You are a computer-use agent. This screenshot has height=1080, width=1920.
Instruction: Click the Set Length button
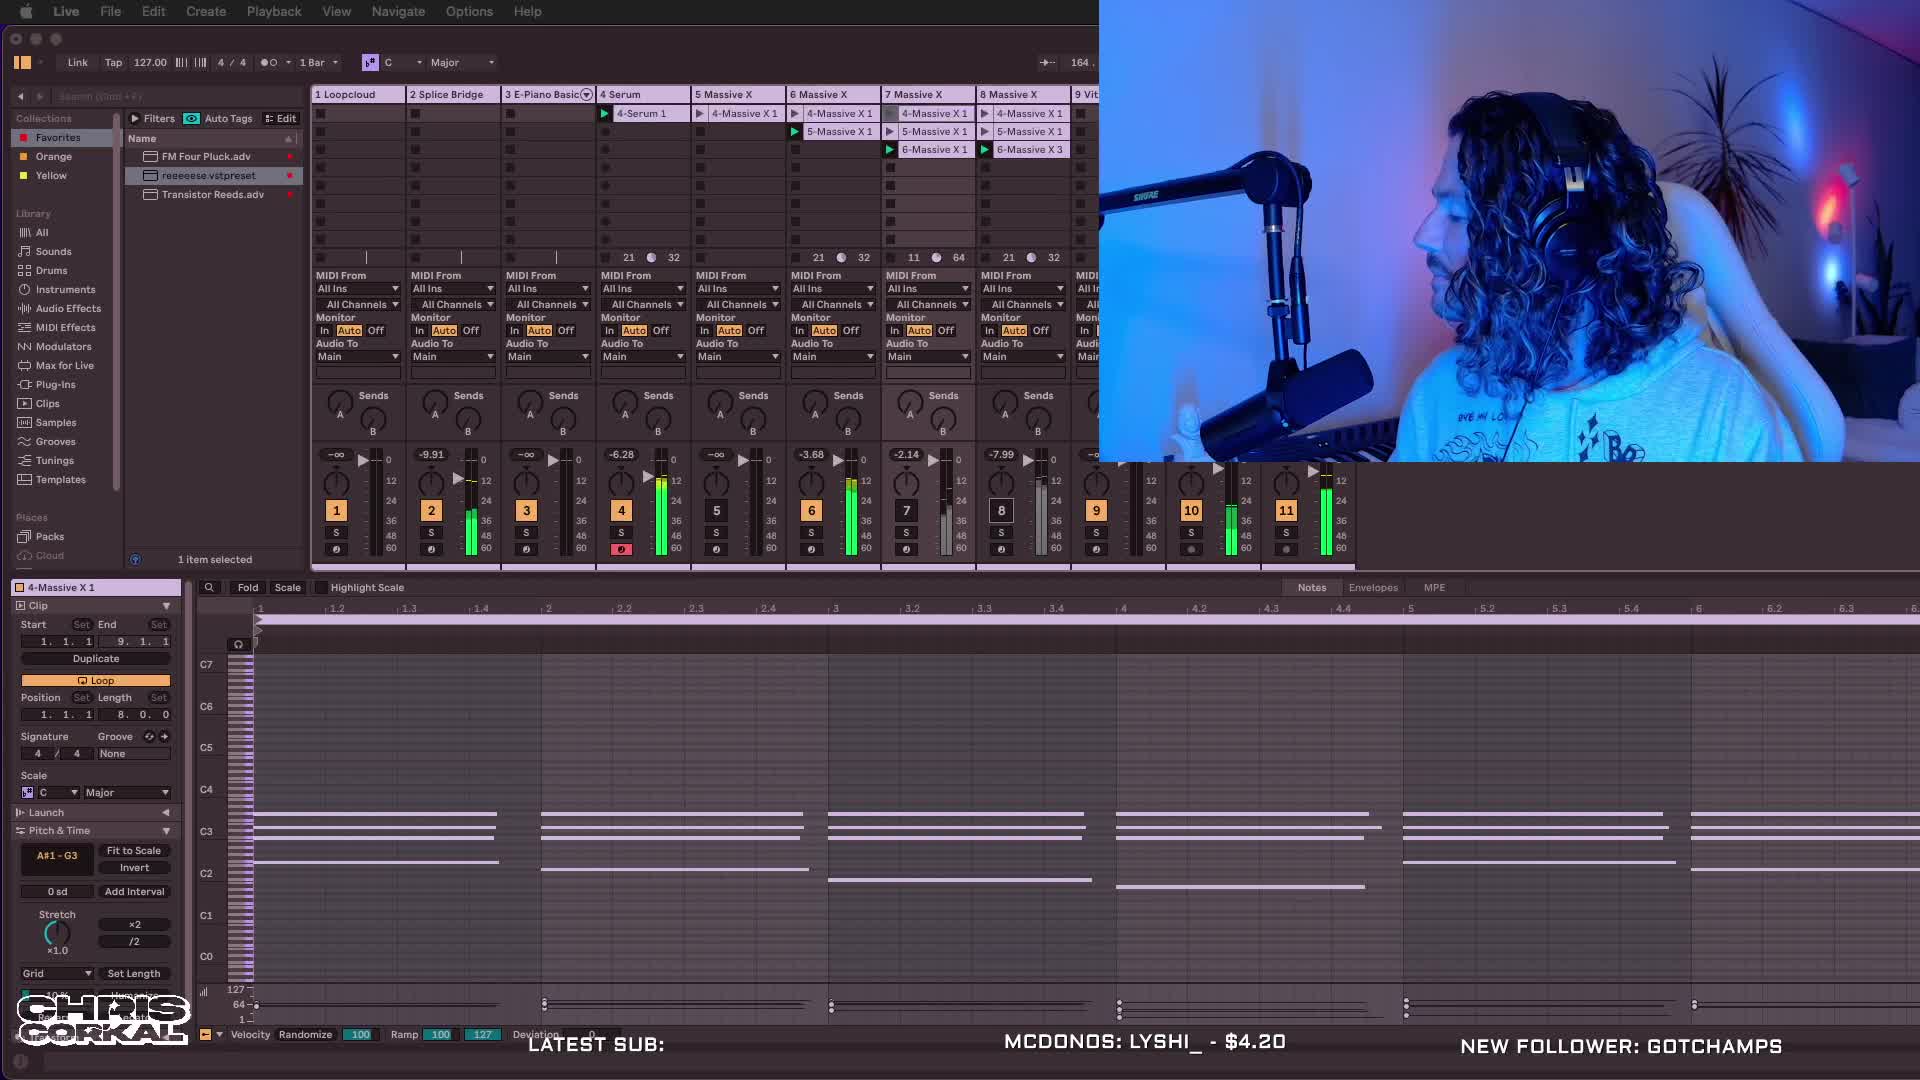pyautogui.click(x=134, y=973)
